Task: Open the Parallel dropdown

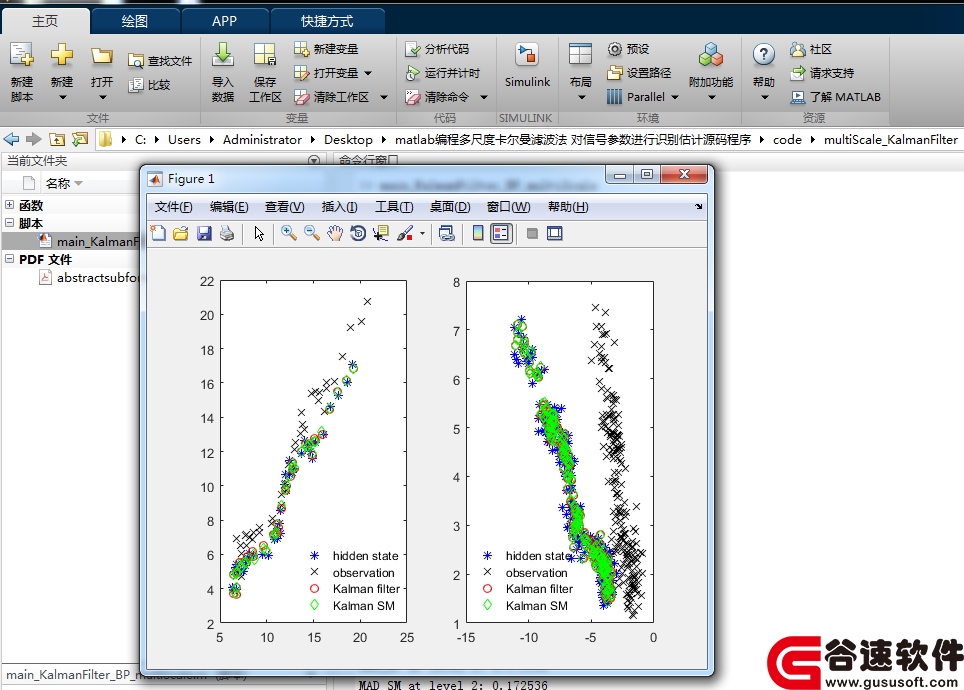Action: (642, 97)
